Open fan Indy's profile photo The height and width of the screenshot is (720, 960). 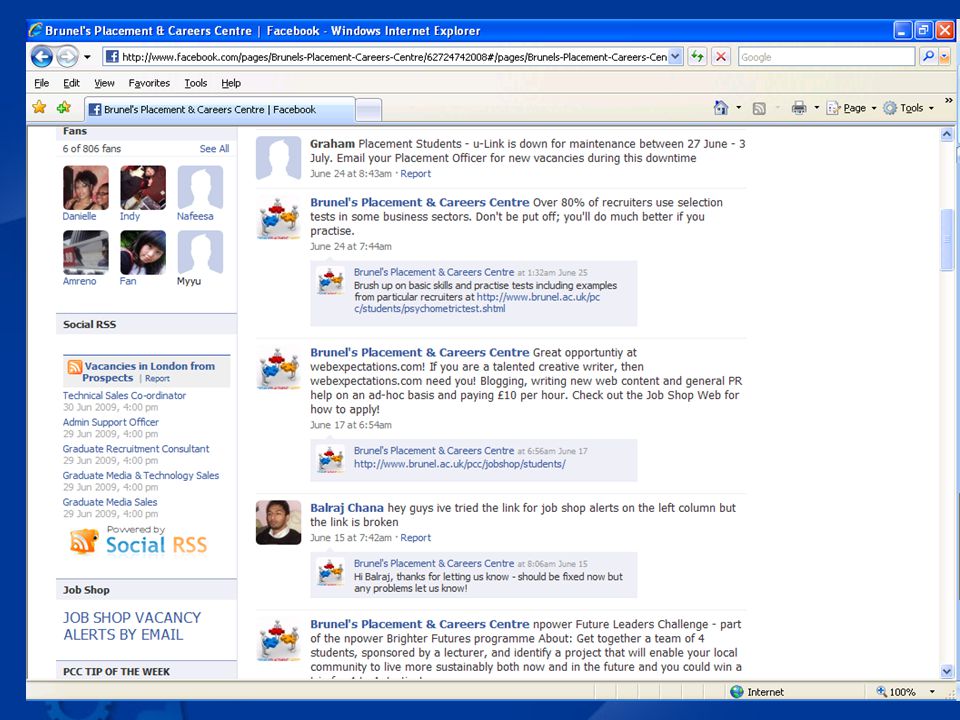[143, 187]
